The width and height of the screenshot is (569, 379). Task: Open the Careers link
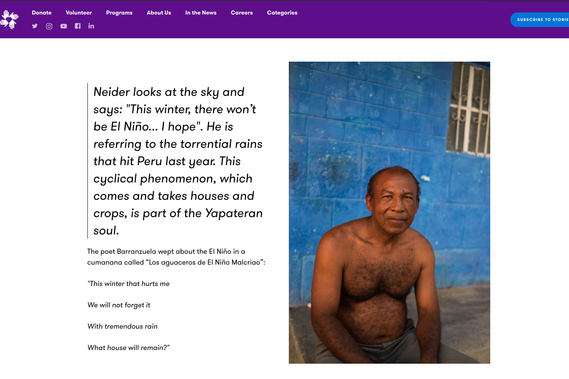point(242,13)
